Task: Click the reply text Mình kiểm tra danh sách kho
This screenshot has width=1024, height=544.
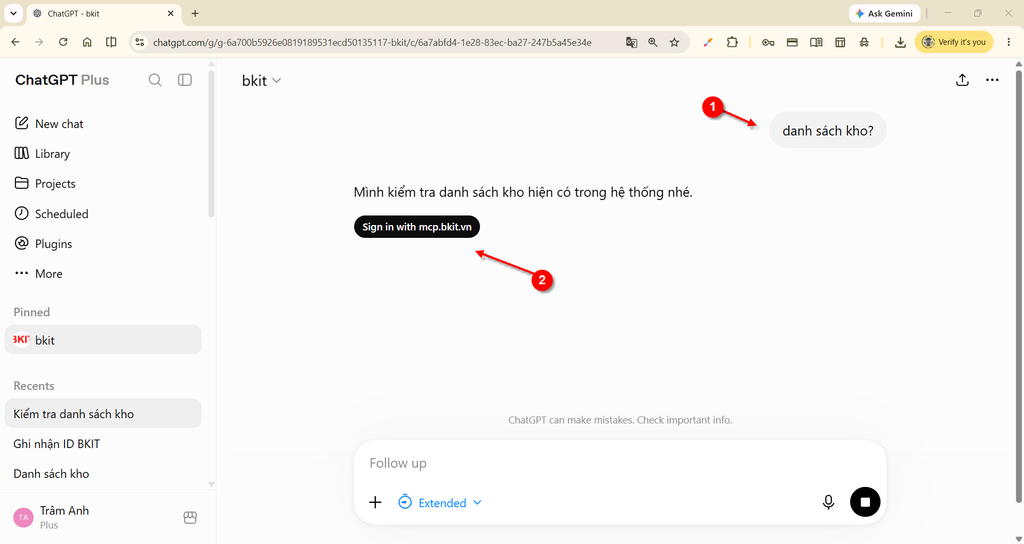Action: click(x=522, y=192)
